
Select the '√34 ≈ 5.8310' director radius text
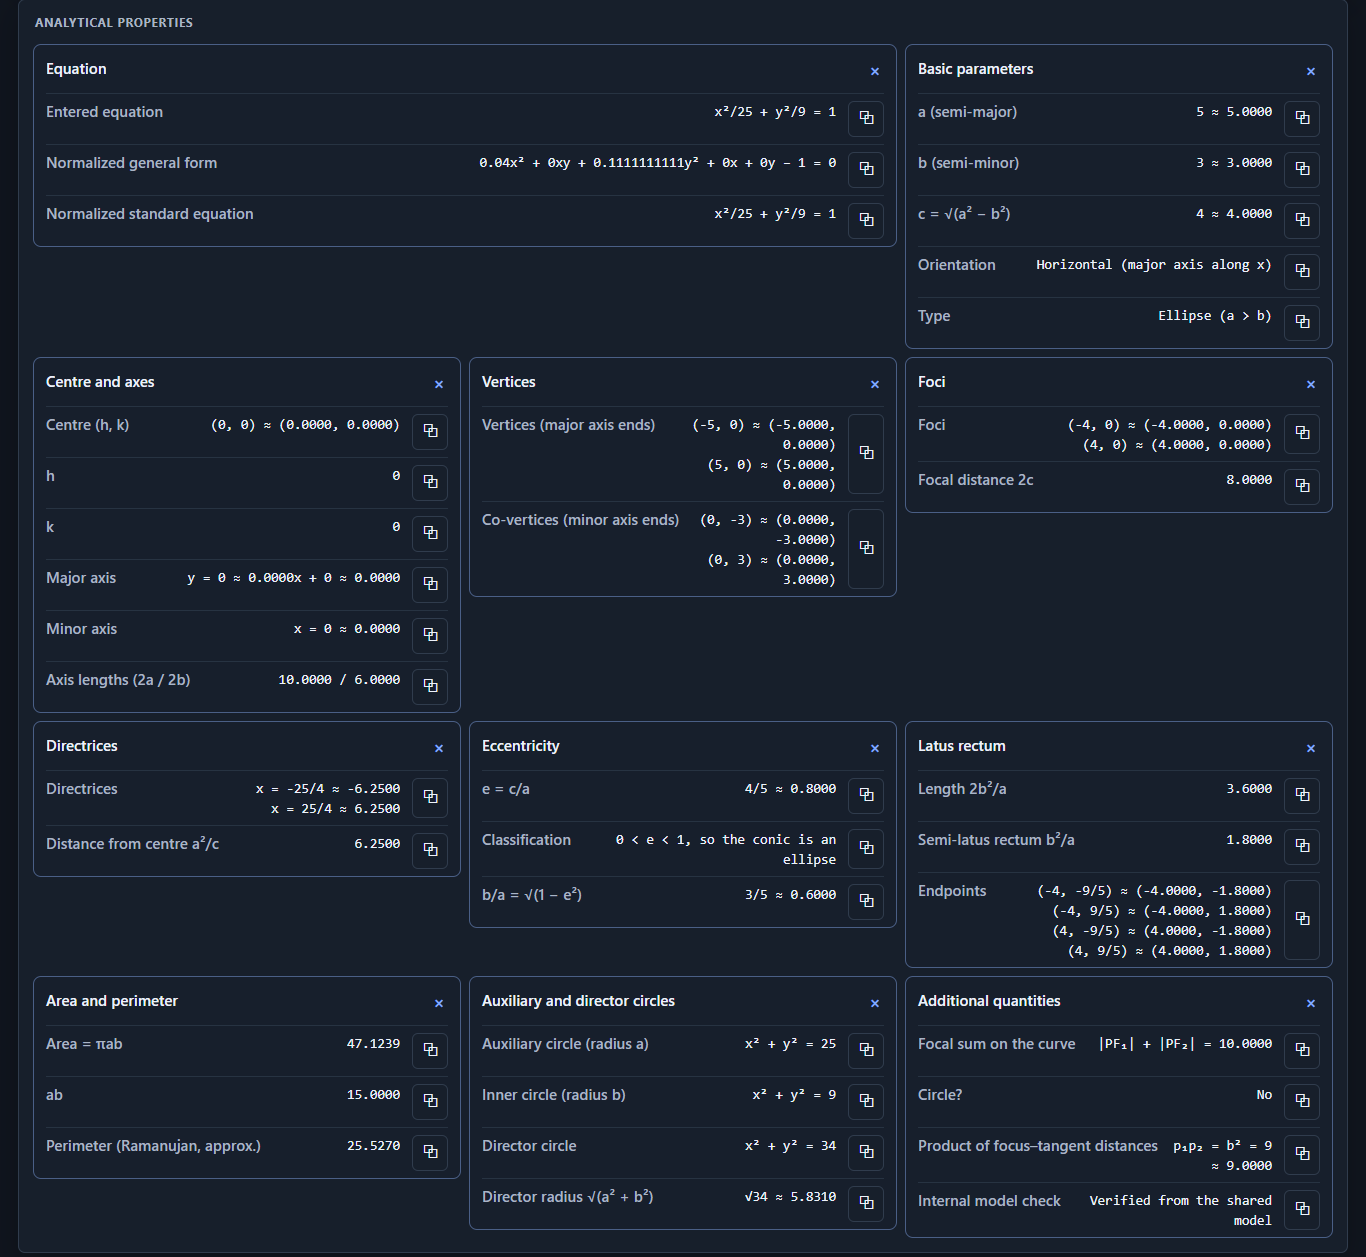point(790,1197)
